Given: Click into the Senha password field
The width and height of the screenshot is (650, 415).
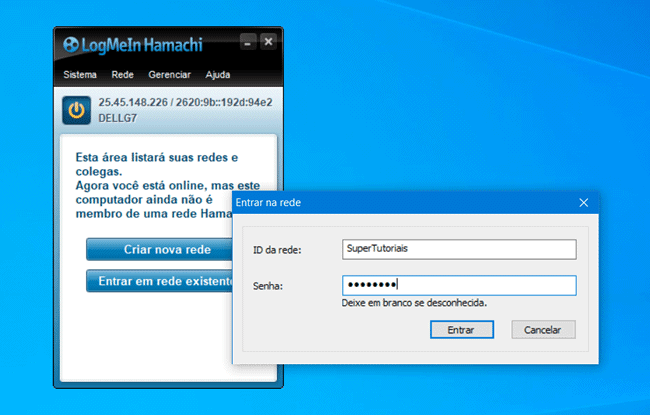Looking at the screenshot, I should click(458, 286).
